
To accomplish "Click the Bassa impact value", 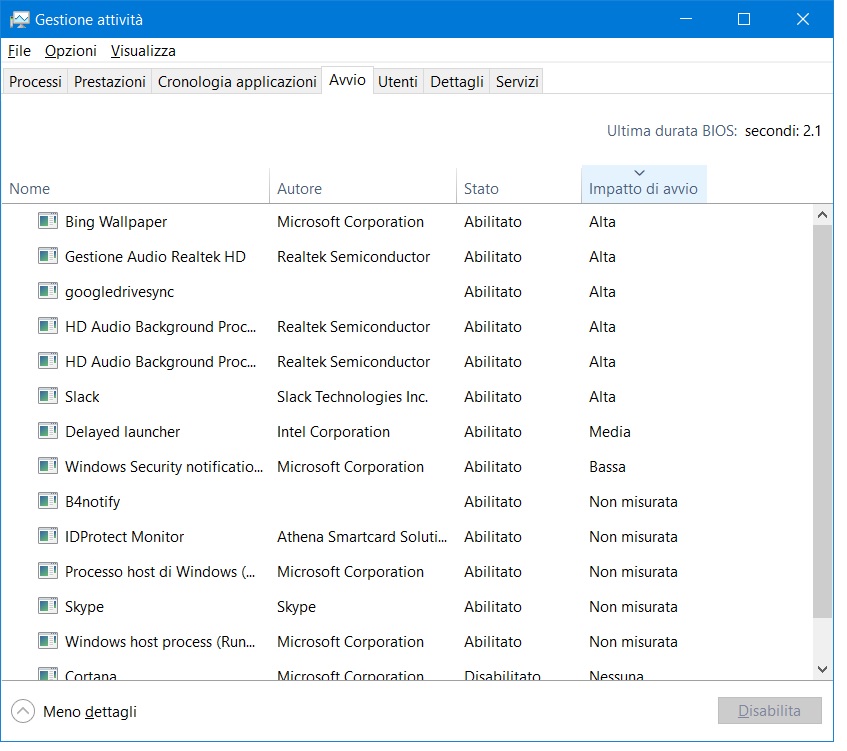I will 607,467.
